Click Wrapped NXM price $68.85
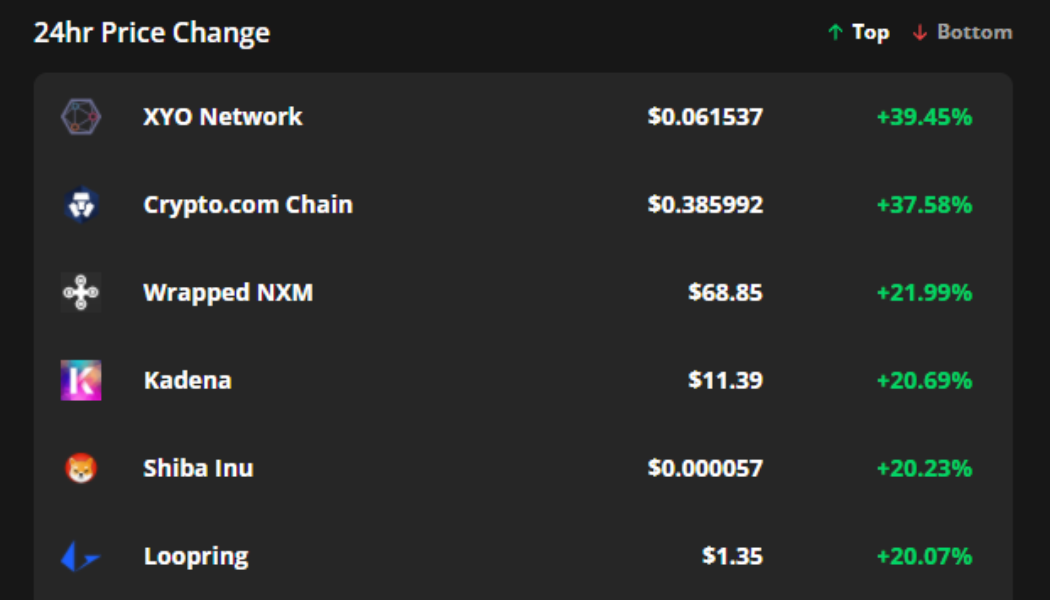 pyautogui.click(x=725, y=293)
